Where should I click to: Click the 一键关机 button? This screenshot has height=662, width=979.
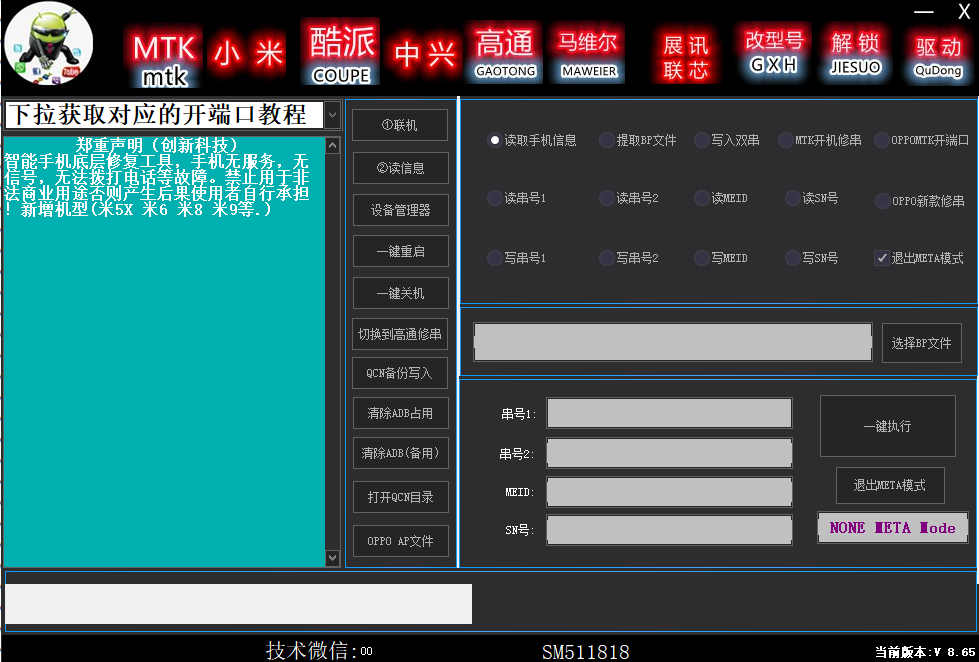pos(400,293)
